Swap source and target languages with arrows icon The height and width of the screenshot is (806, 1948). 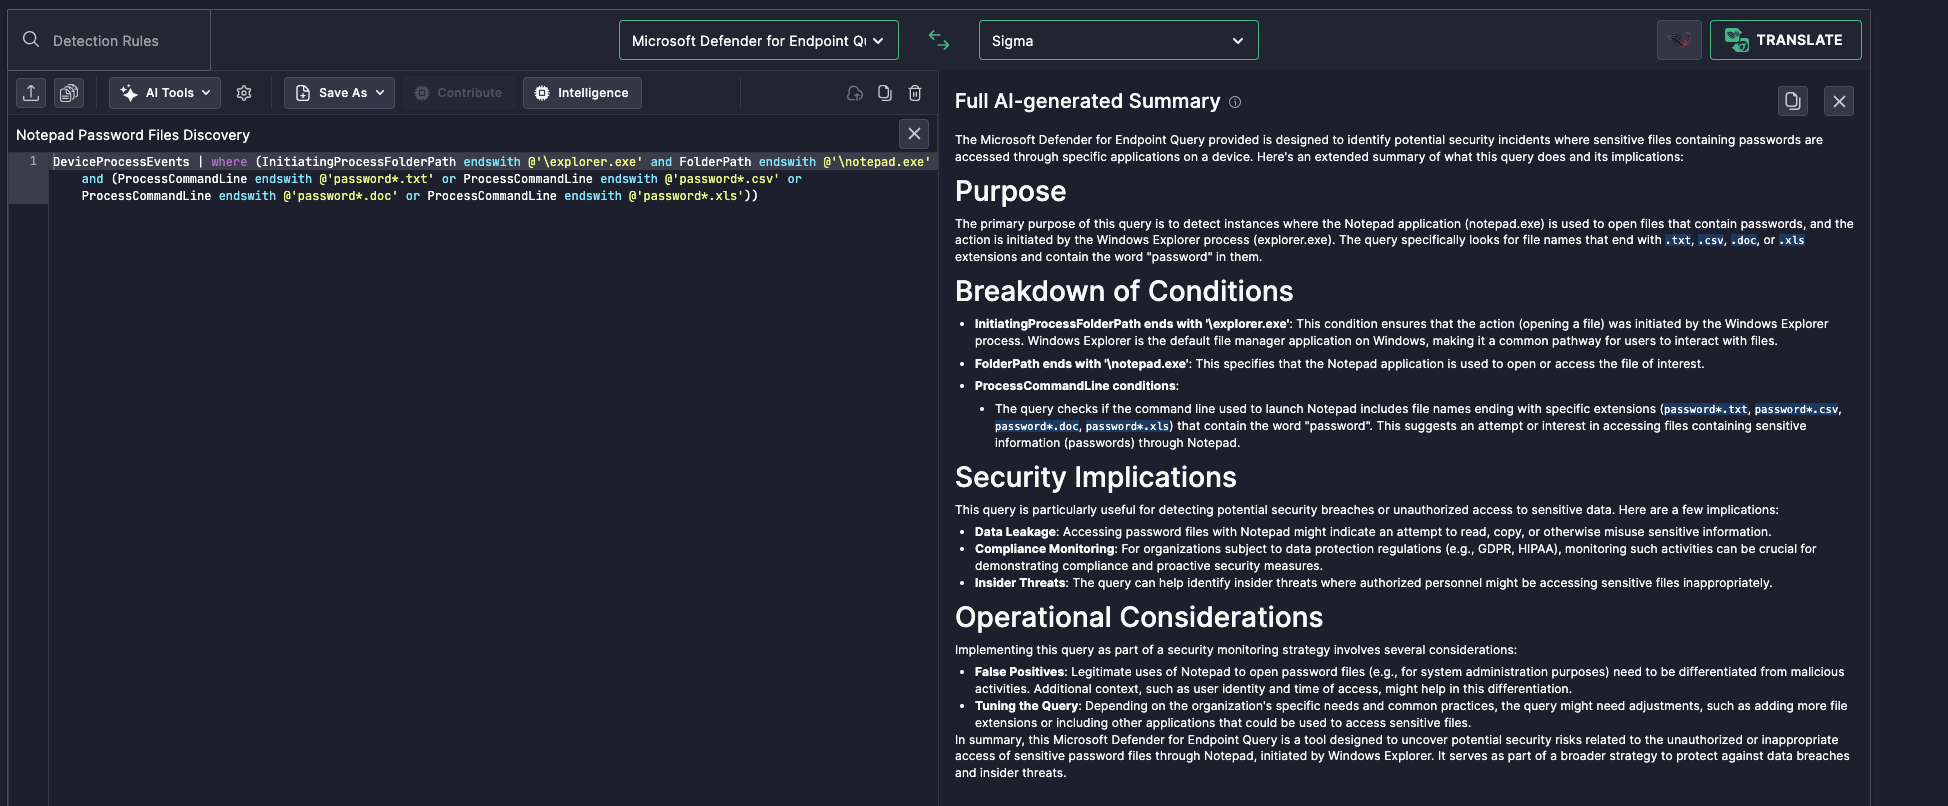click(x=939, y=40)
